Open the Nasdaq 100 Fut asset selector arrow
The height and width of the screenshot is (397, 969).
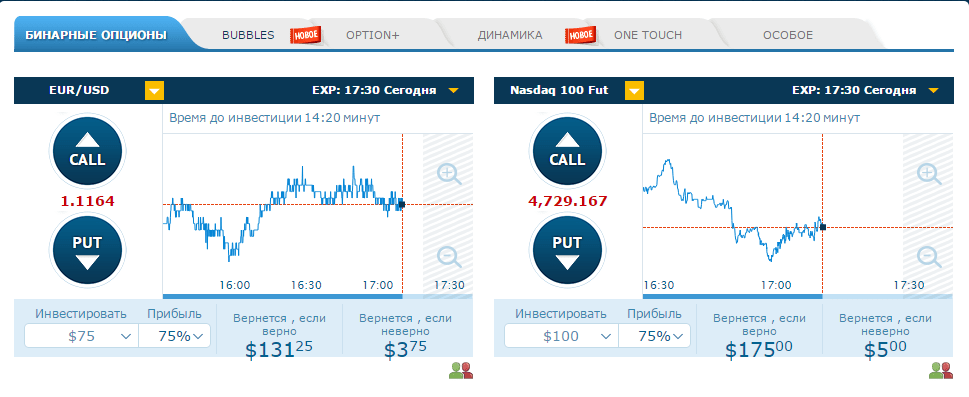[635, 91]
